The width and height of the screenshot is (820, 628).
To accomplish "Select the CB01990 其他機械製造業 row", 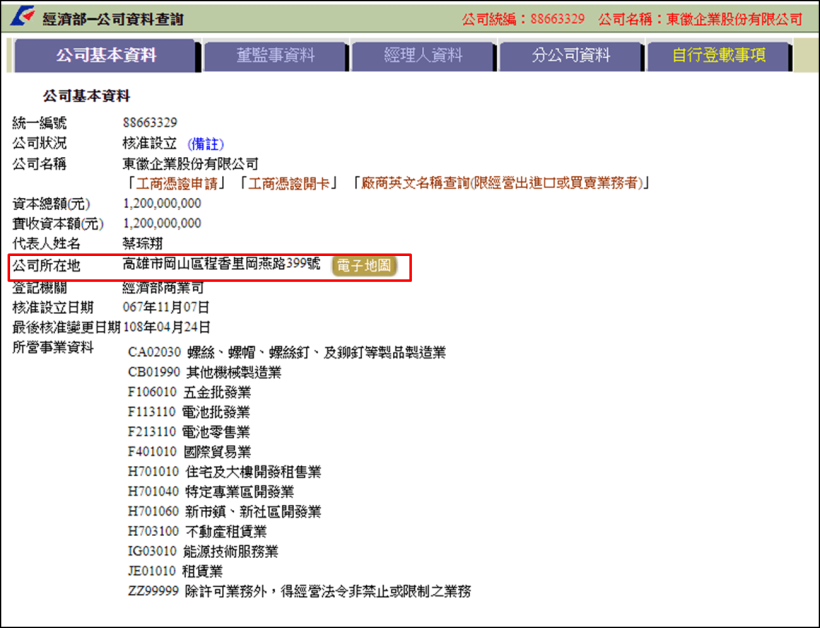I will [x=204, y=373].
